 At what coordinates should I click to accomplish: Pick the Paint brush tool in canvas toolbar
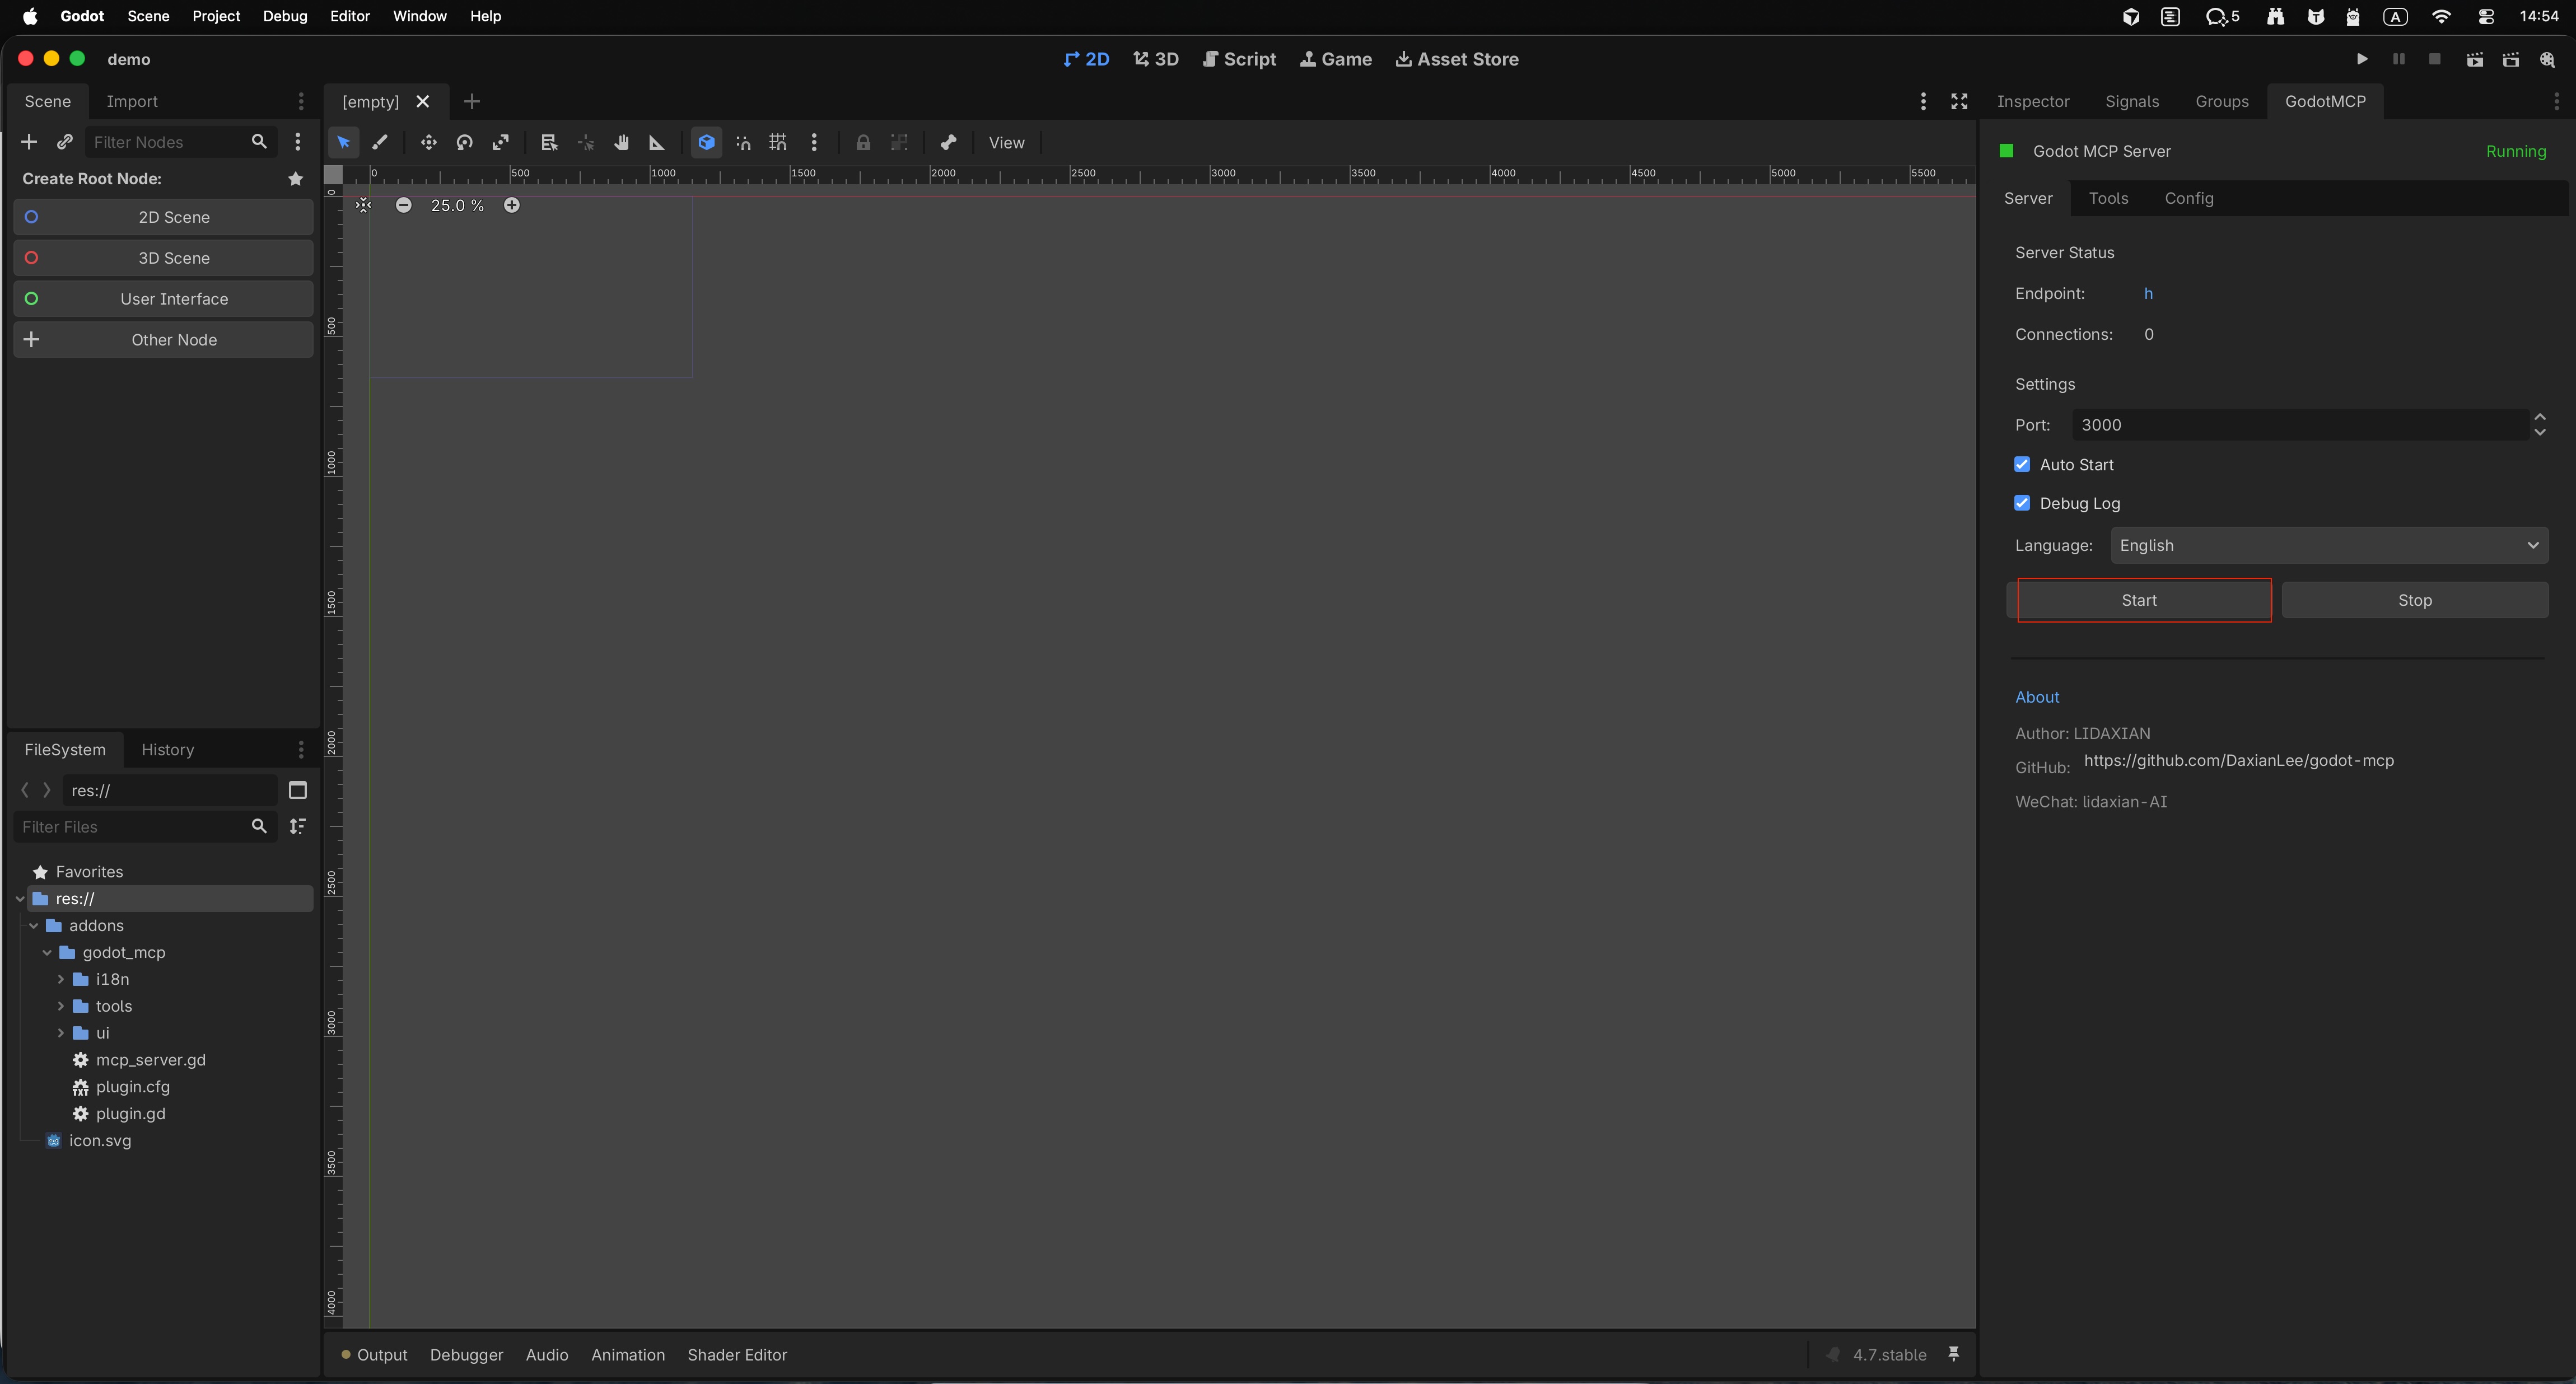click(x=380, y=143)
